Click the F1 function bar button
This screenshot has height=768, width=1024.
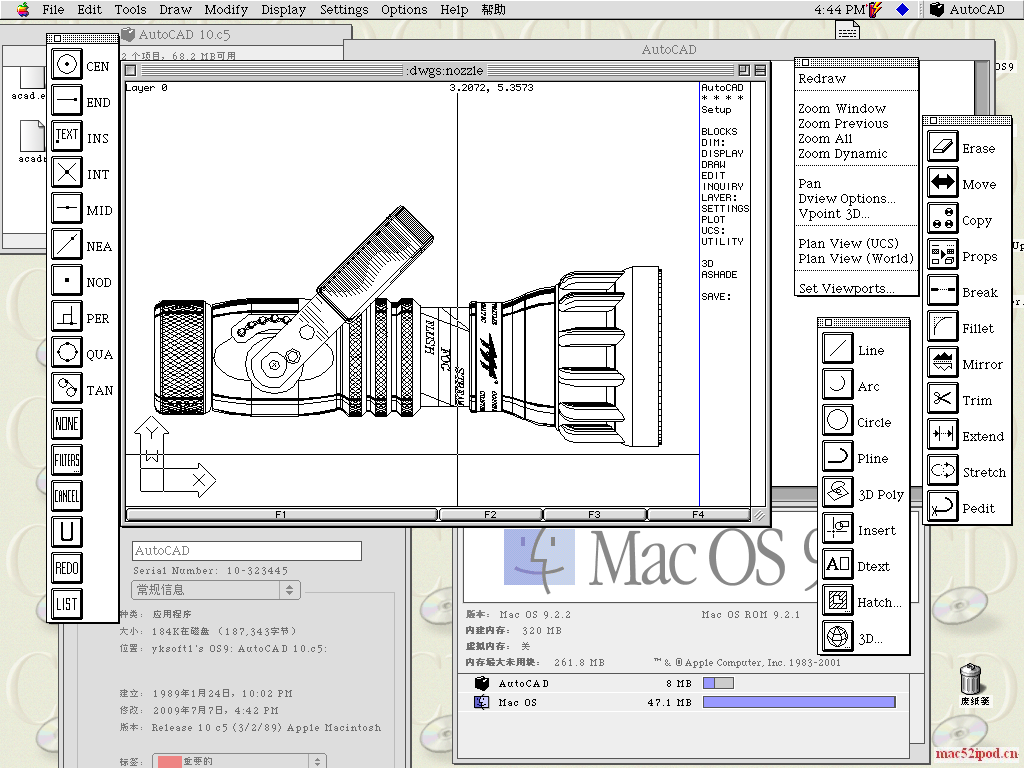[x=281, y=515]
